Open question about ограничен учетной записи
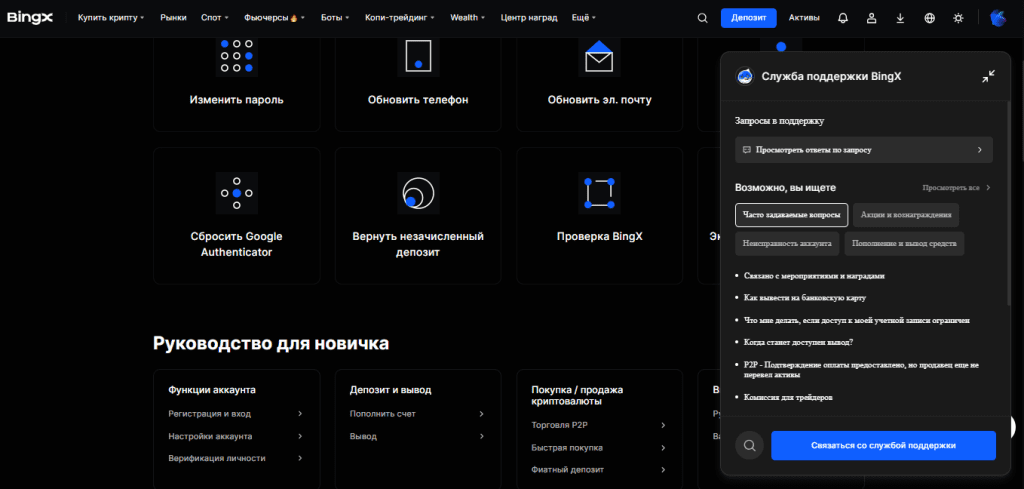Image resolution: width=1024 pixels, height=489 pixels. (x=856, y=321)
